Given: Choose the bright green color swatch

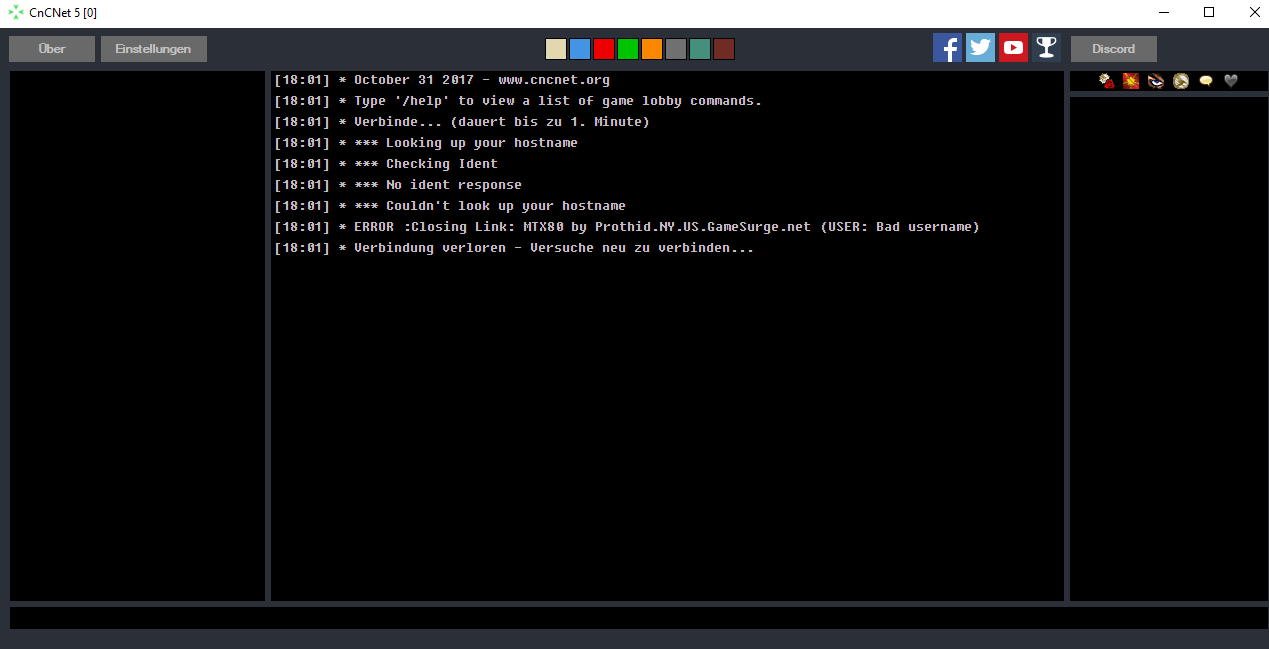Looking at the screenshot, I should point(628,49).
